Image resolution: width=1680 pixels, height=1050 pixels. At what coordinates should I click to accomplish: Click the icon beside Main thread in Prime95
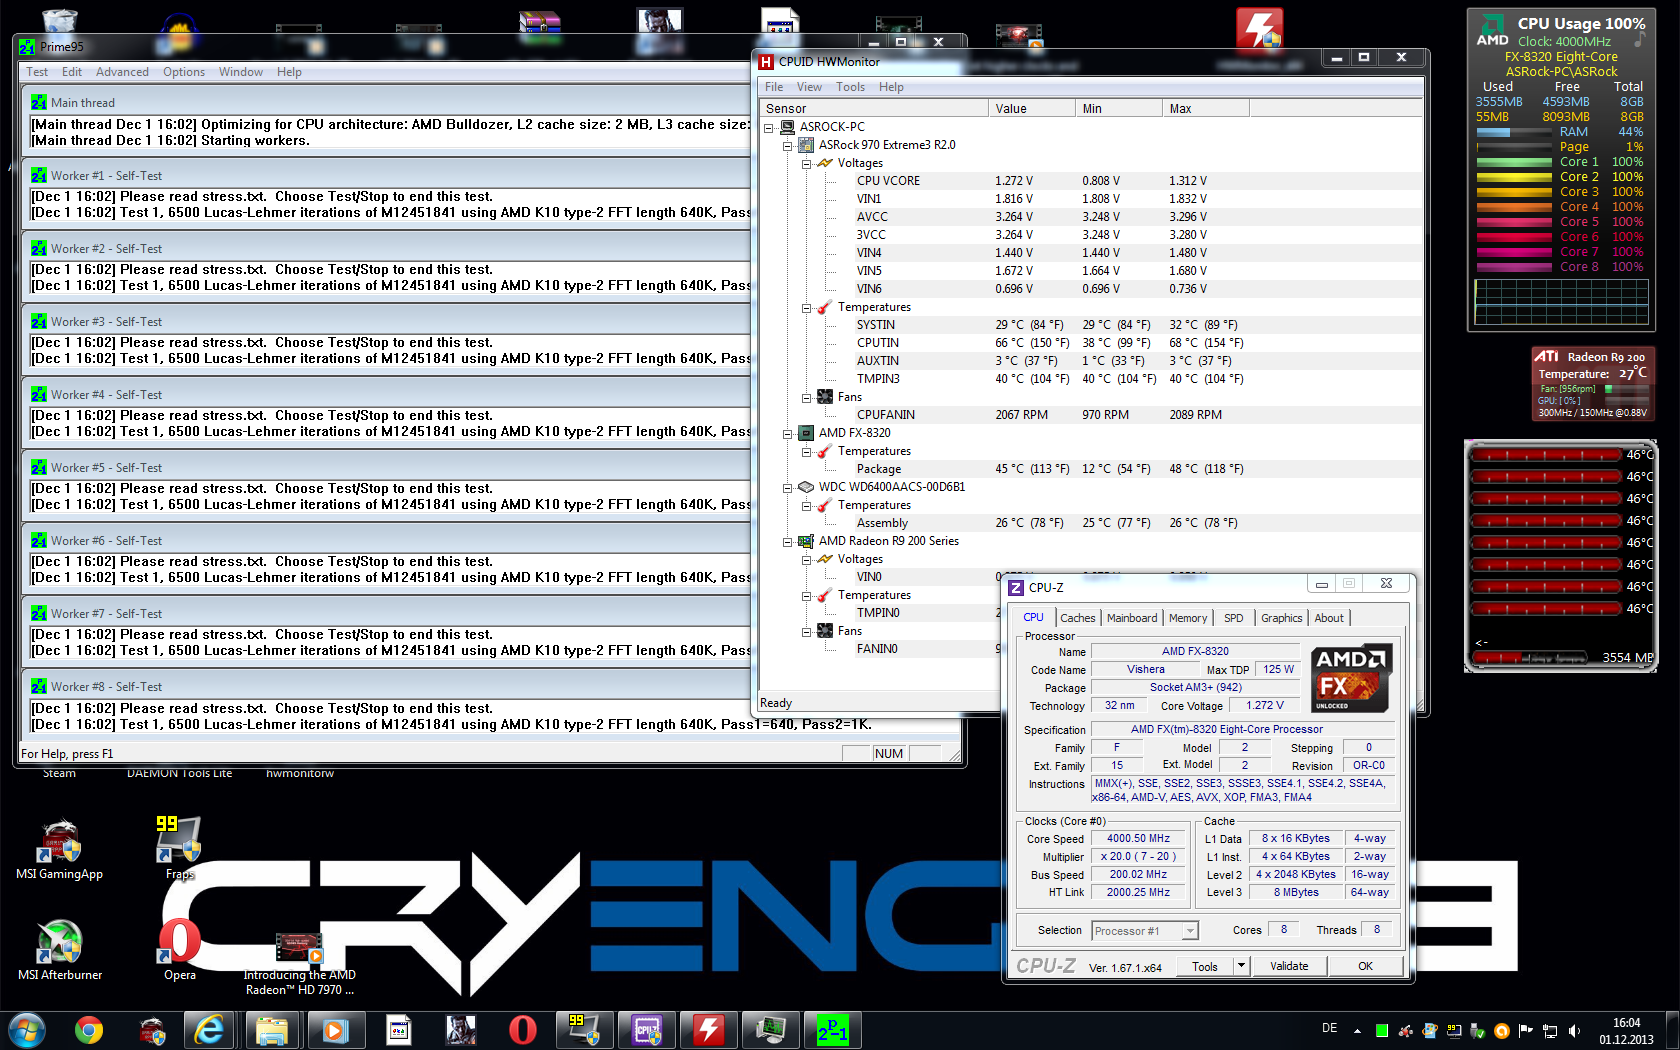click(39, 102)
